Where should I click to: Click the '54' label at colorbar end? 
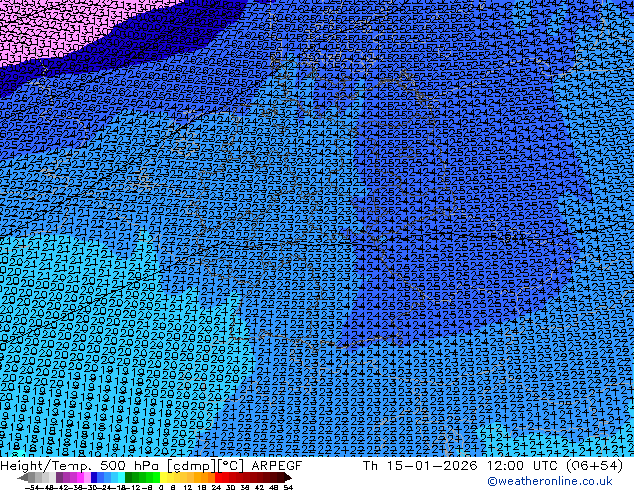(x=287, y=487)
